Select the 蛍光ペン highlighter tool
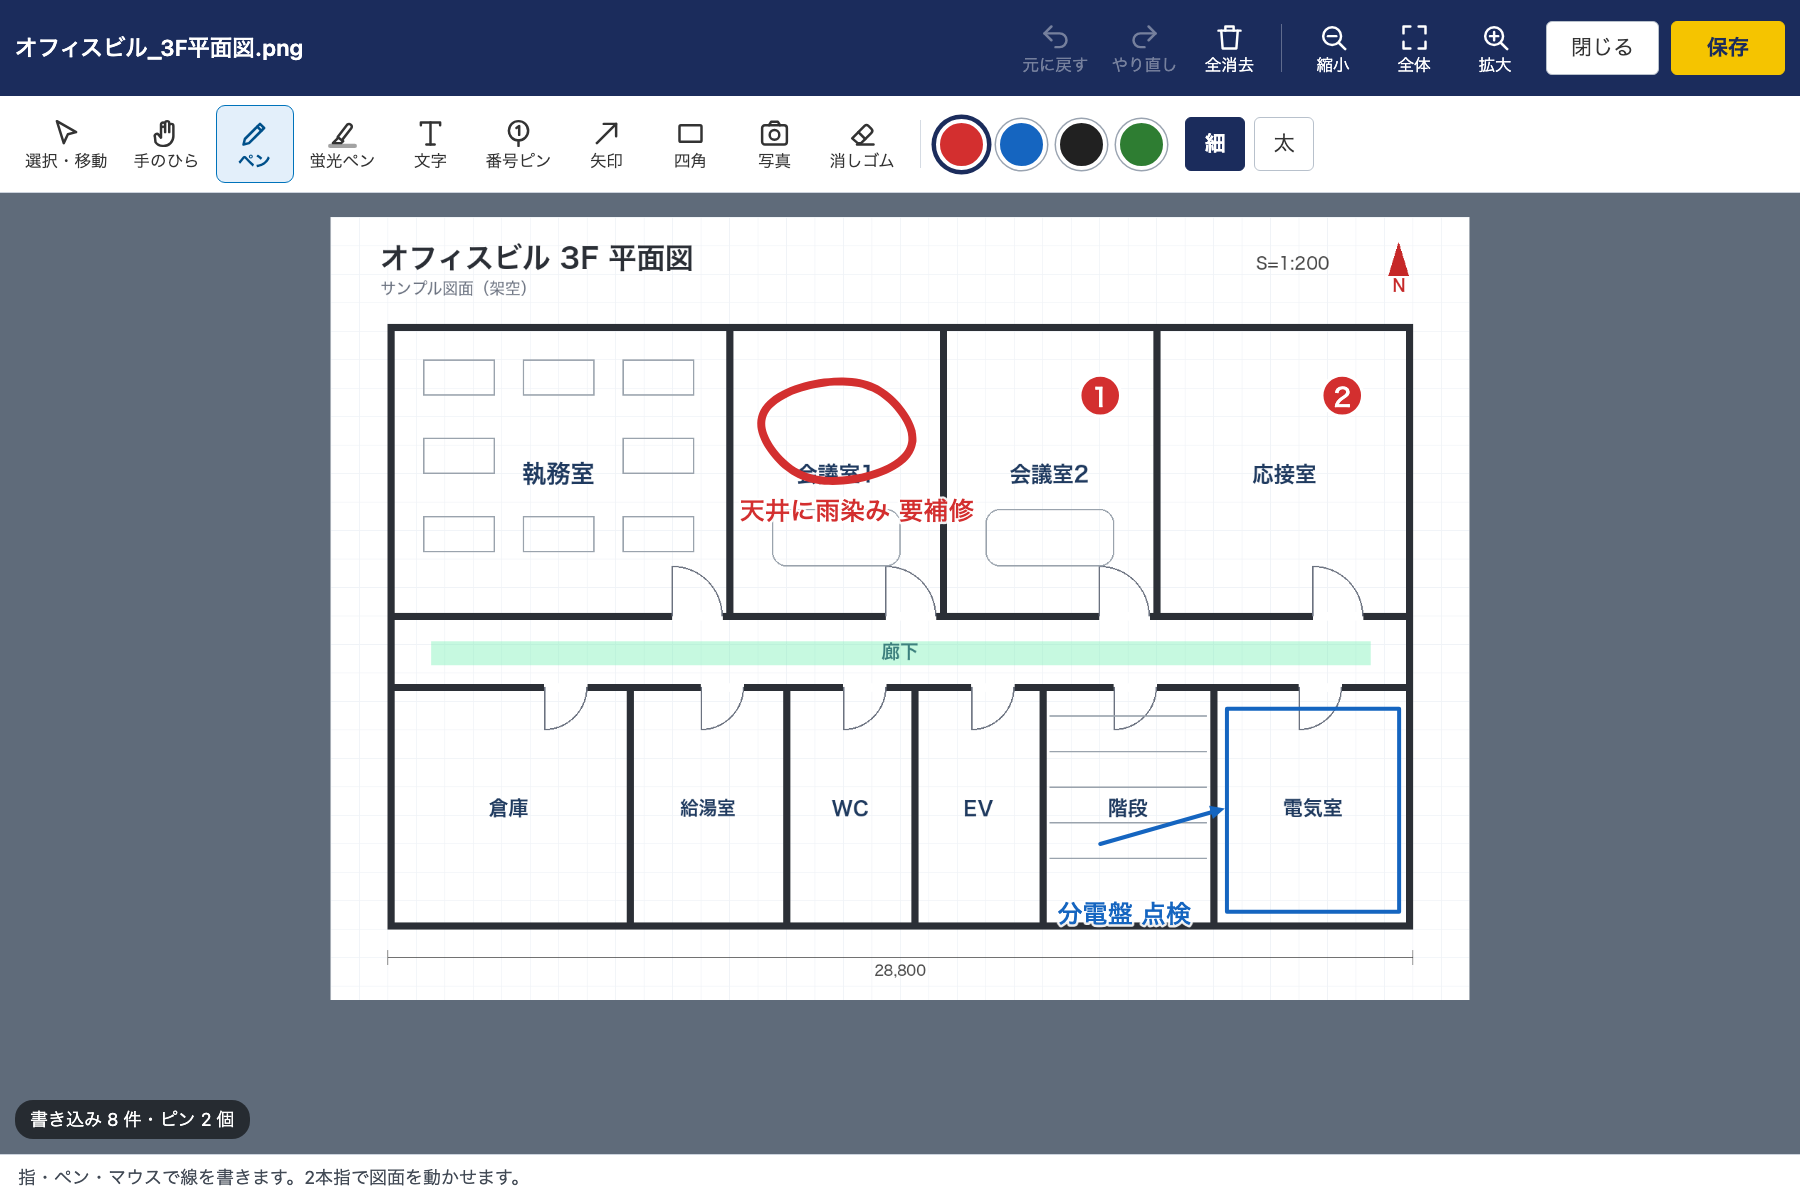Screen dimensions: 1800x1200 [342, 144]
